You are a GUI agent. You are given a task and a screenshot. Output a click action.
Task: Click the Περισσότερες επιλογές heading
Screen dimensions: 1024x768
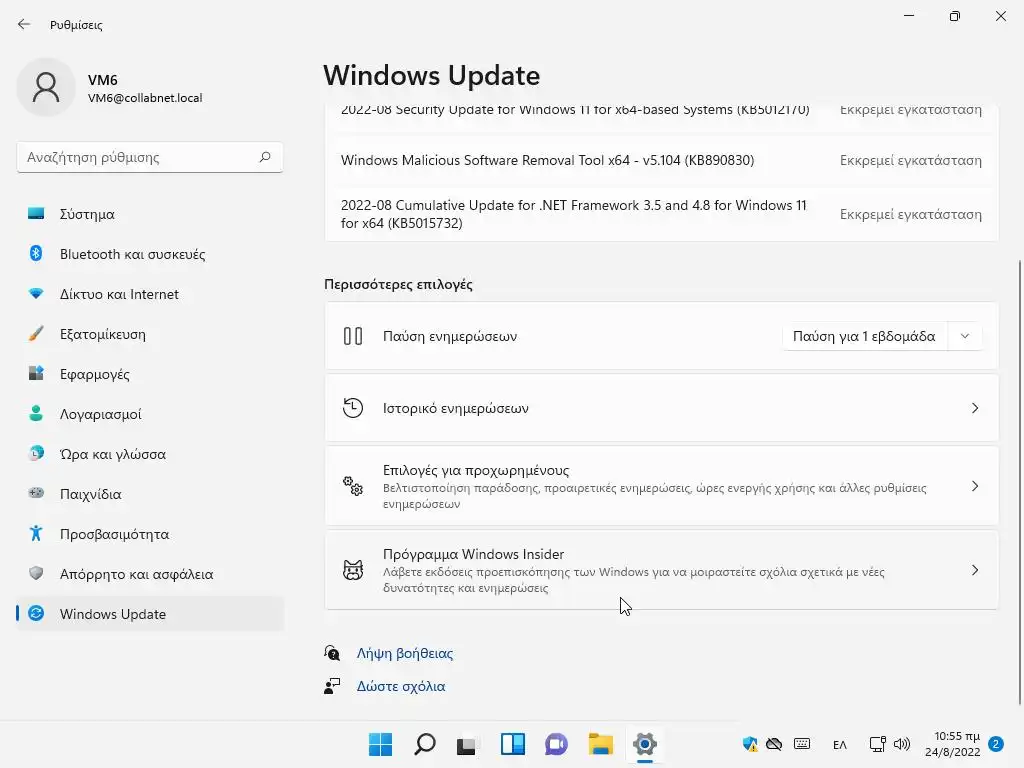click(x=398, y=284)
